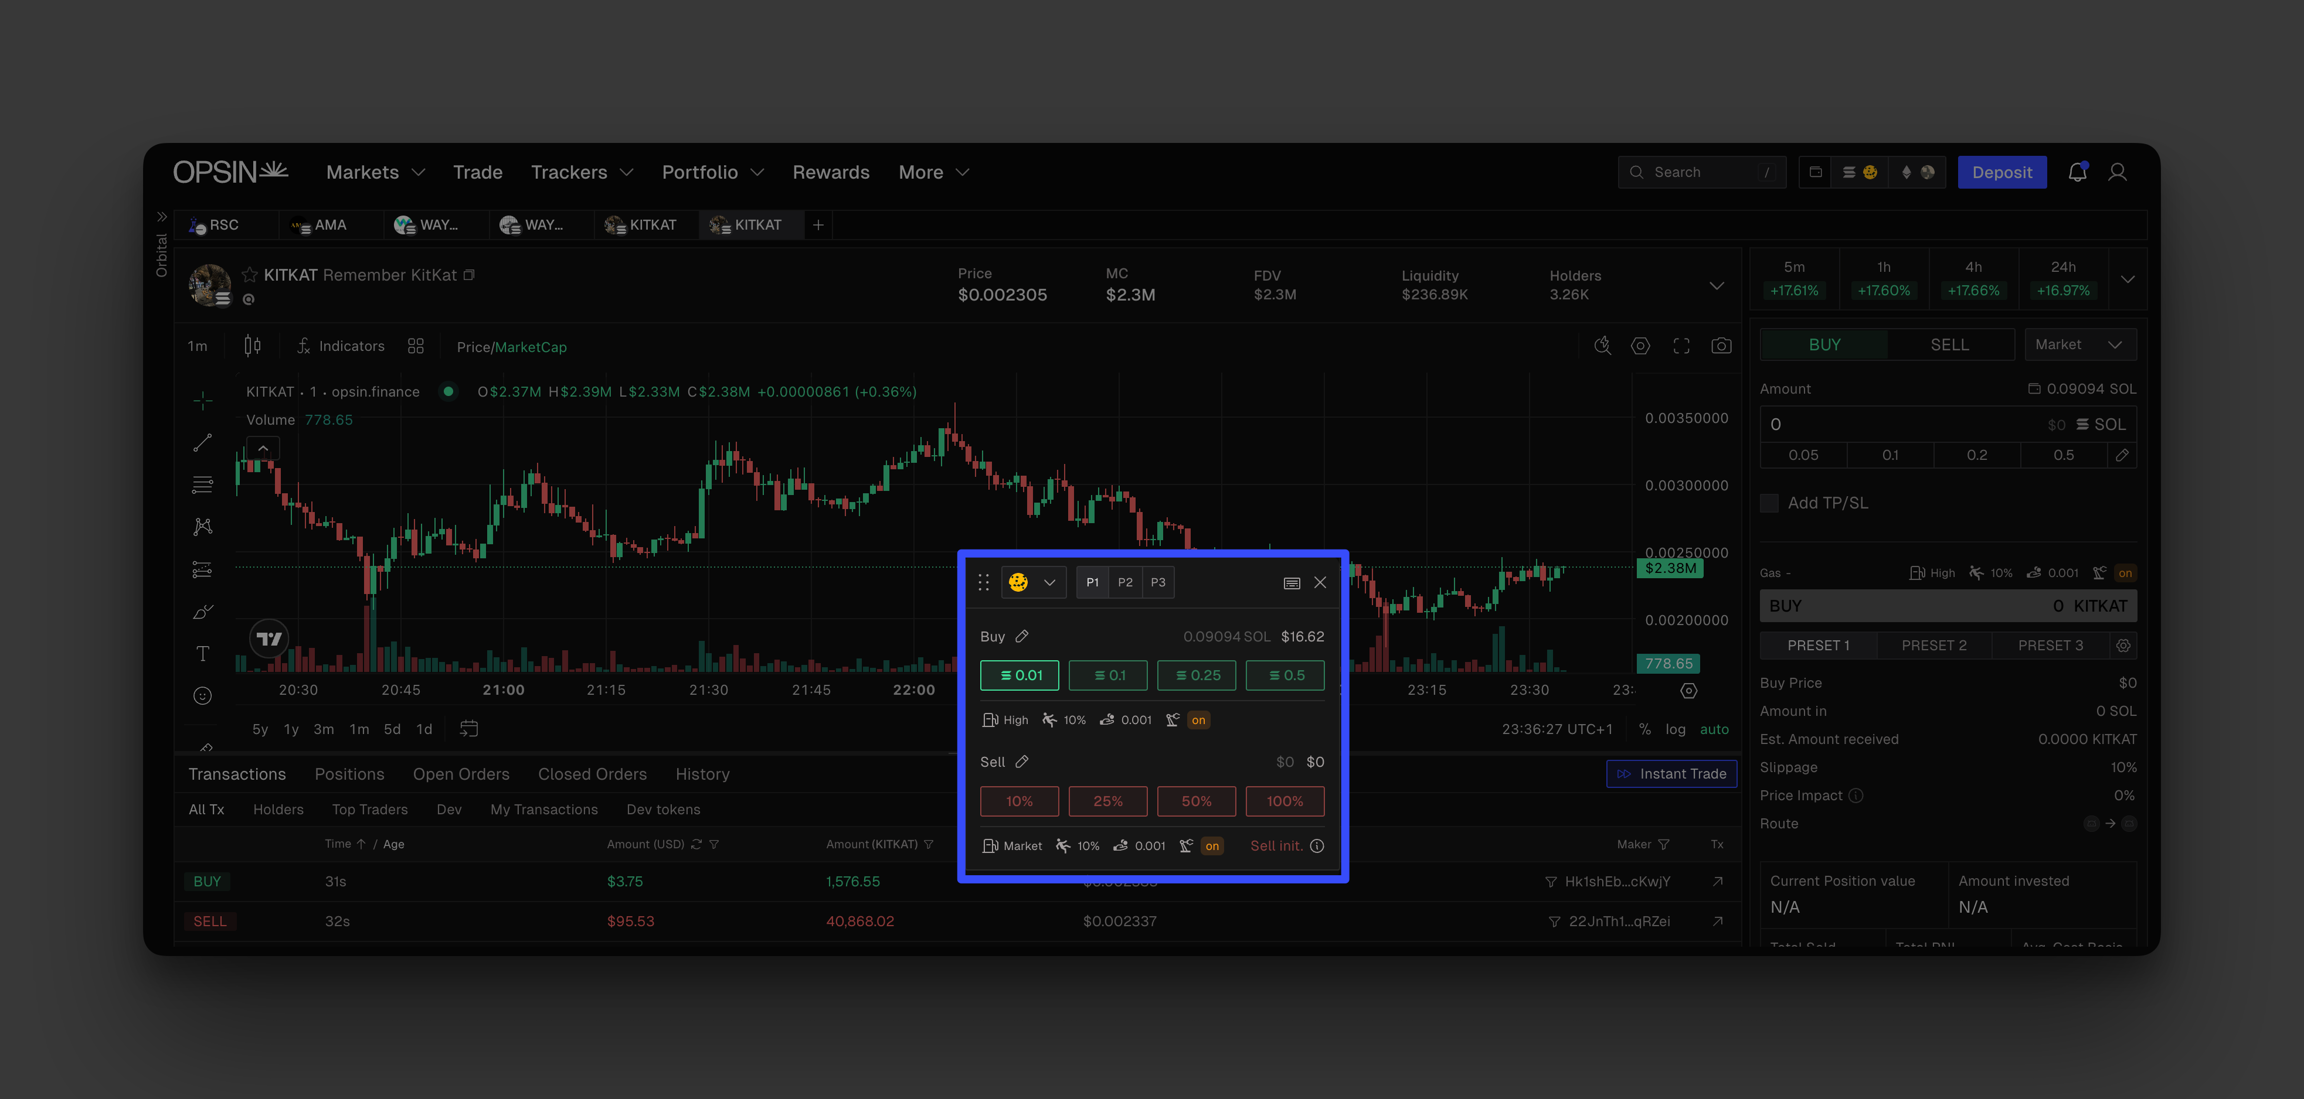Click the Instant Trade button
2304x1099 pixels.
tap(1671, 774)
